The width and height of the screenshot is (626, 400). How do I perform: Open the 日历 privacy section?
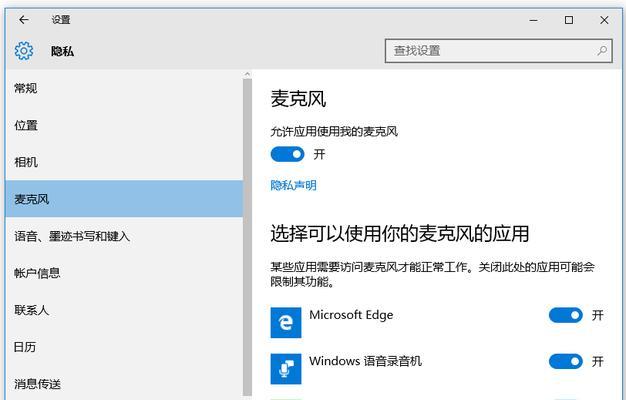click(124, 347)
